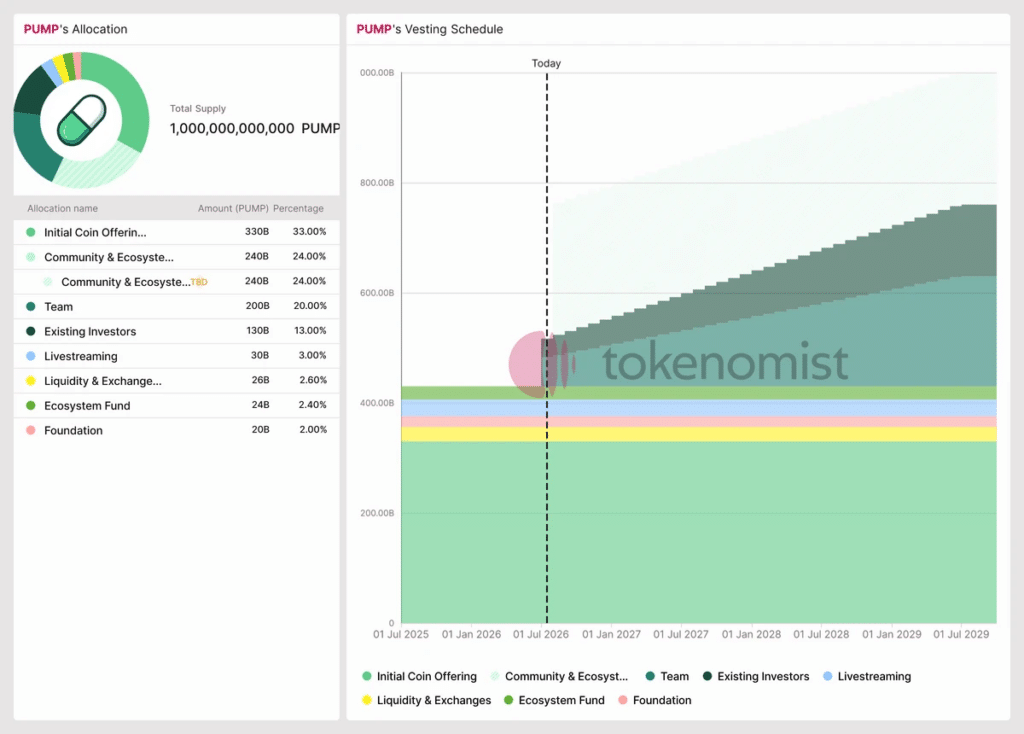Click the Allocation name column header
Viewport: 1024px width, 734px height.
(63, 208)
